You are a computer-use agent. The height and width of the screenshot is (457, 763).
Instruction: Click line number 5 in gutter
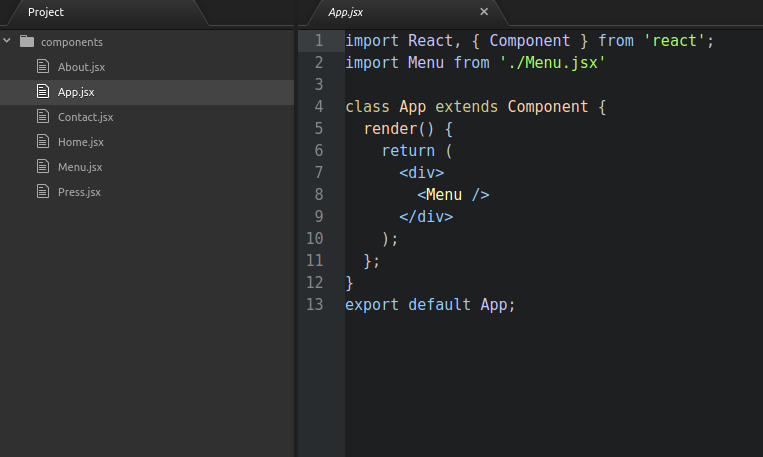(x=319, y=128)
